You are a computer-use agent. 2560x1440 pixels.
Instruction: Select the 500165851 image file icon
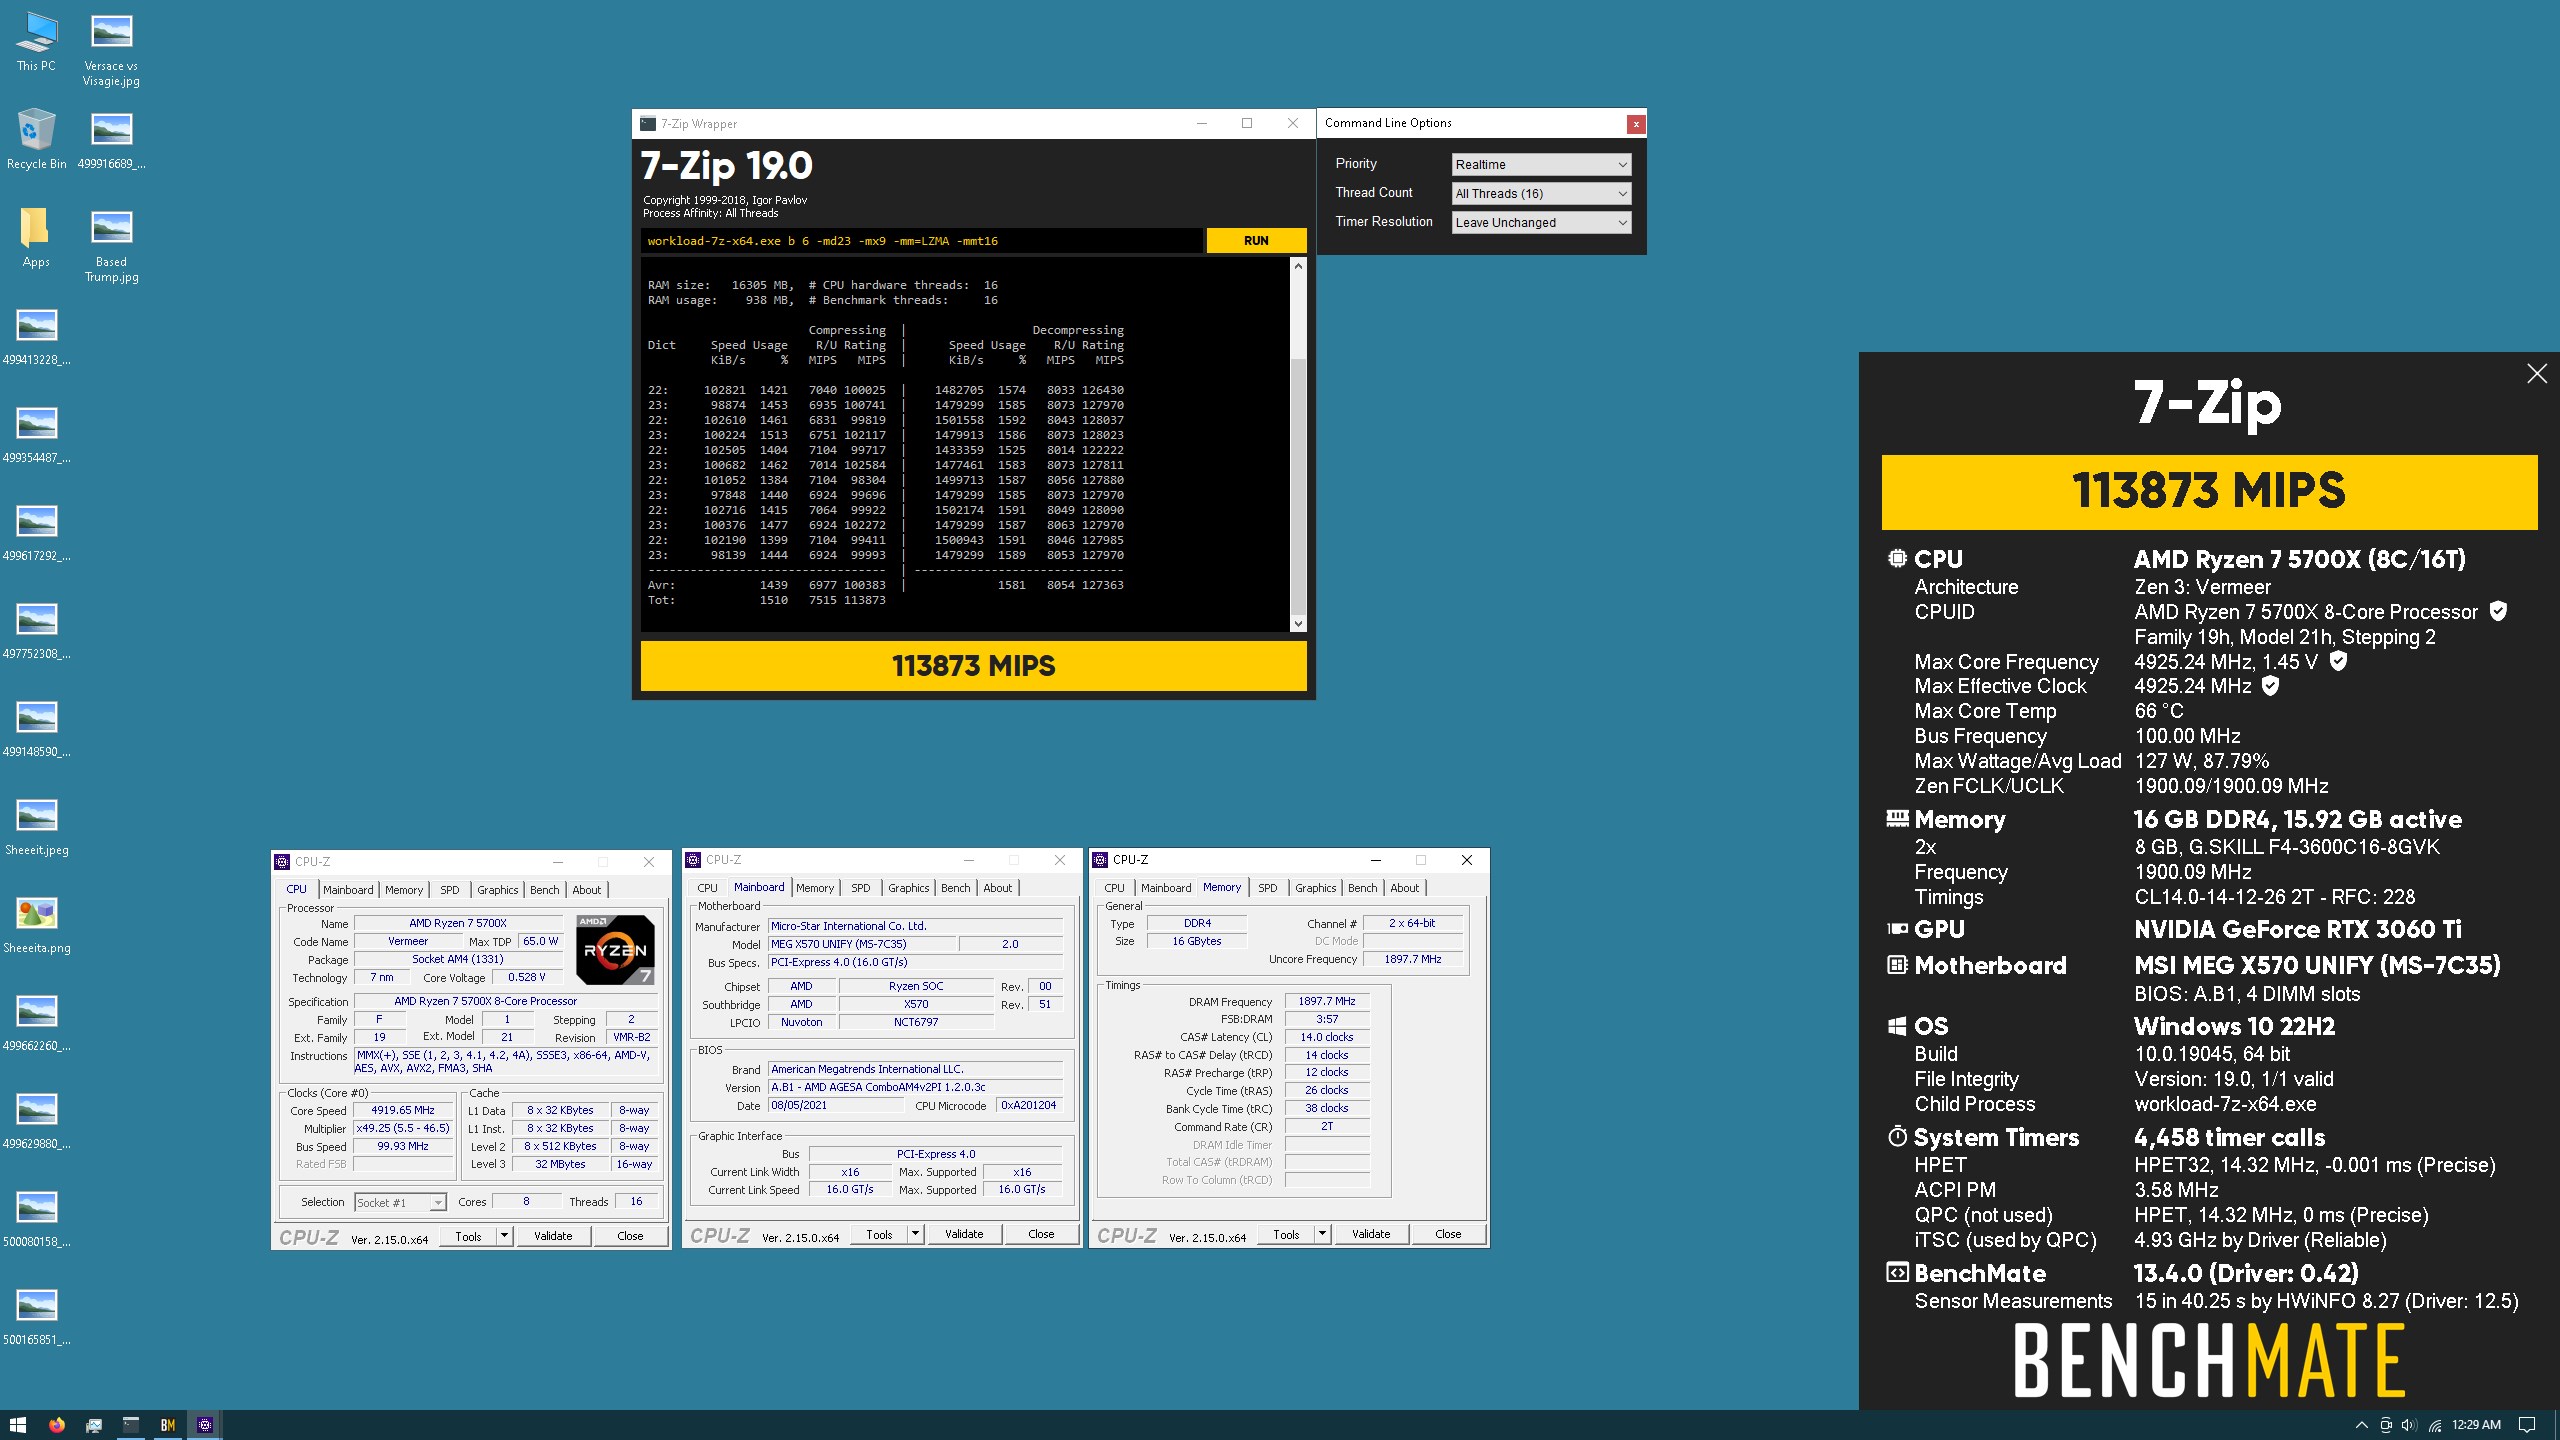pyautogui.click(x=37, y=1315)
